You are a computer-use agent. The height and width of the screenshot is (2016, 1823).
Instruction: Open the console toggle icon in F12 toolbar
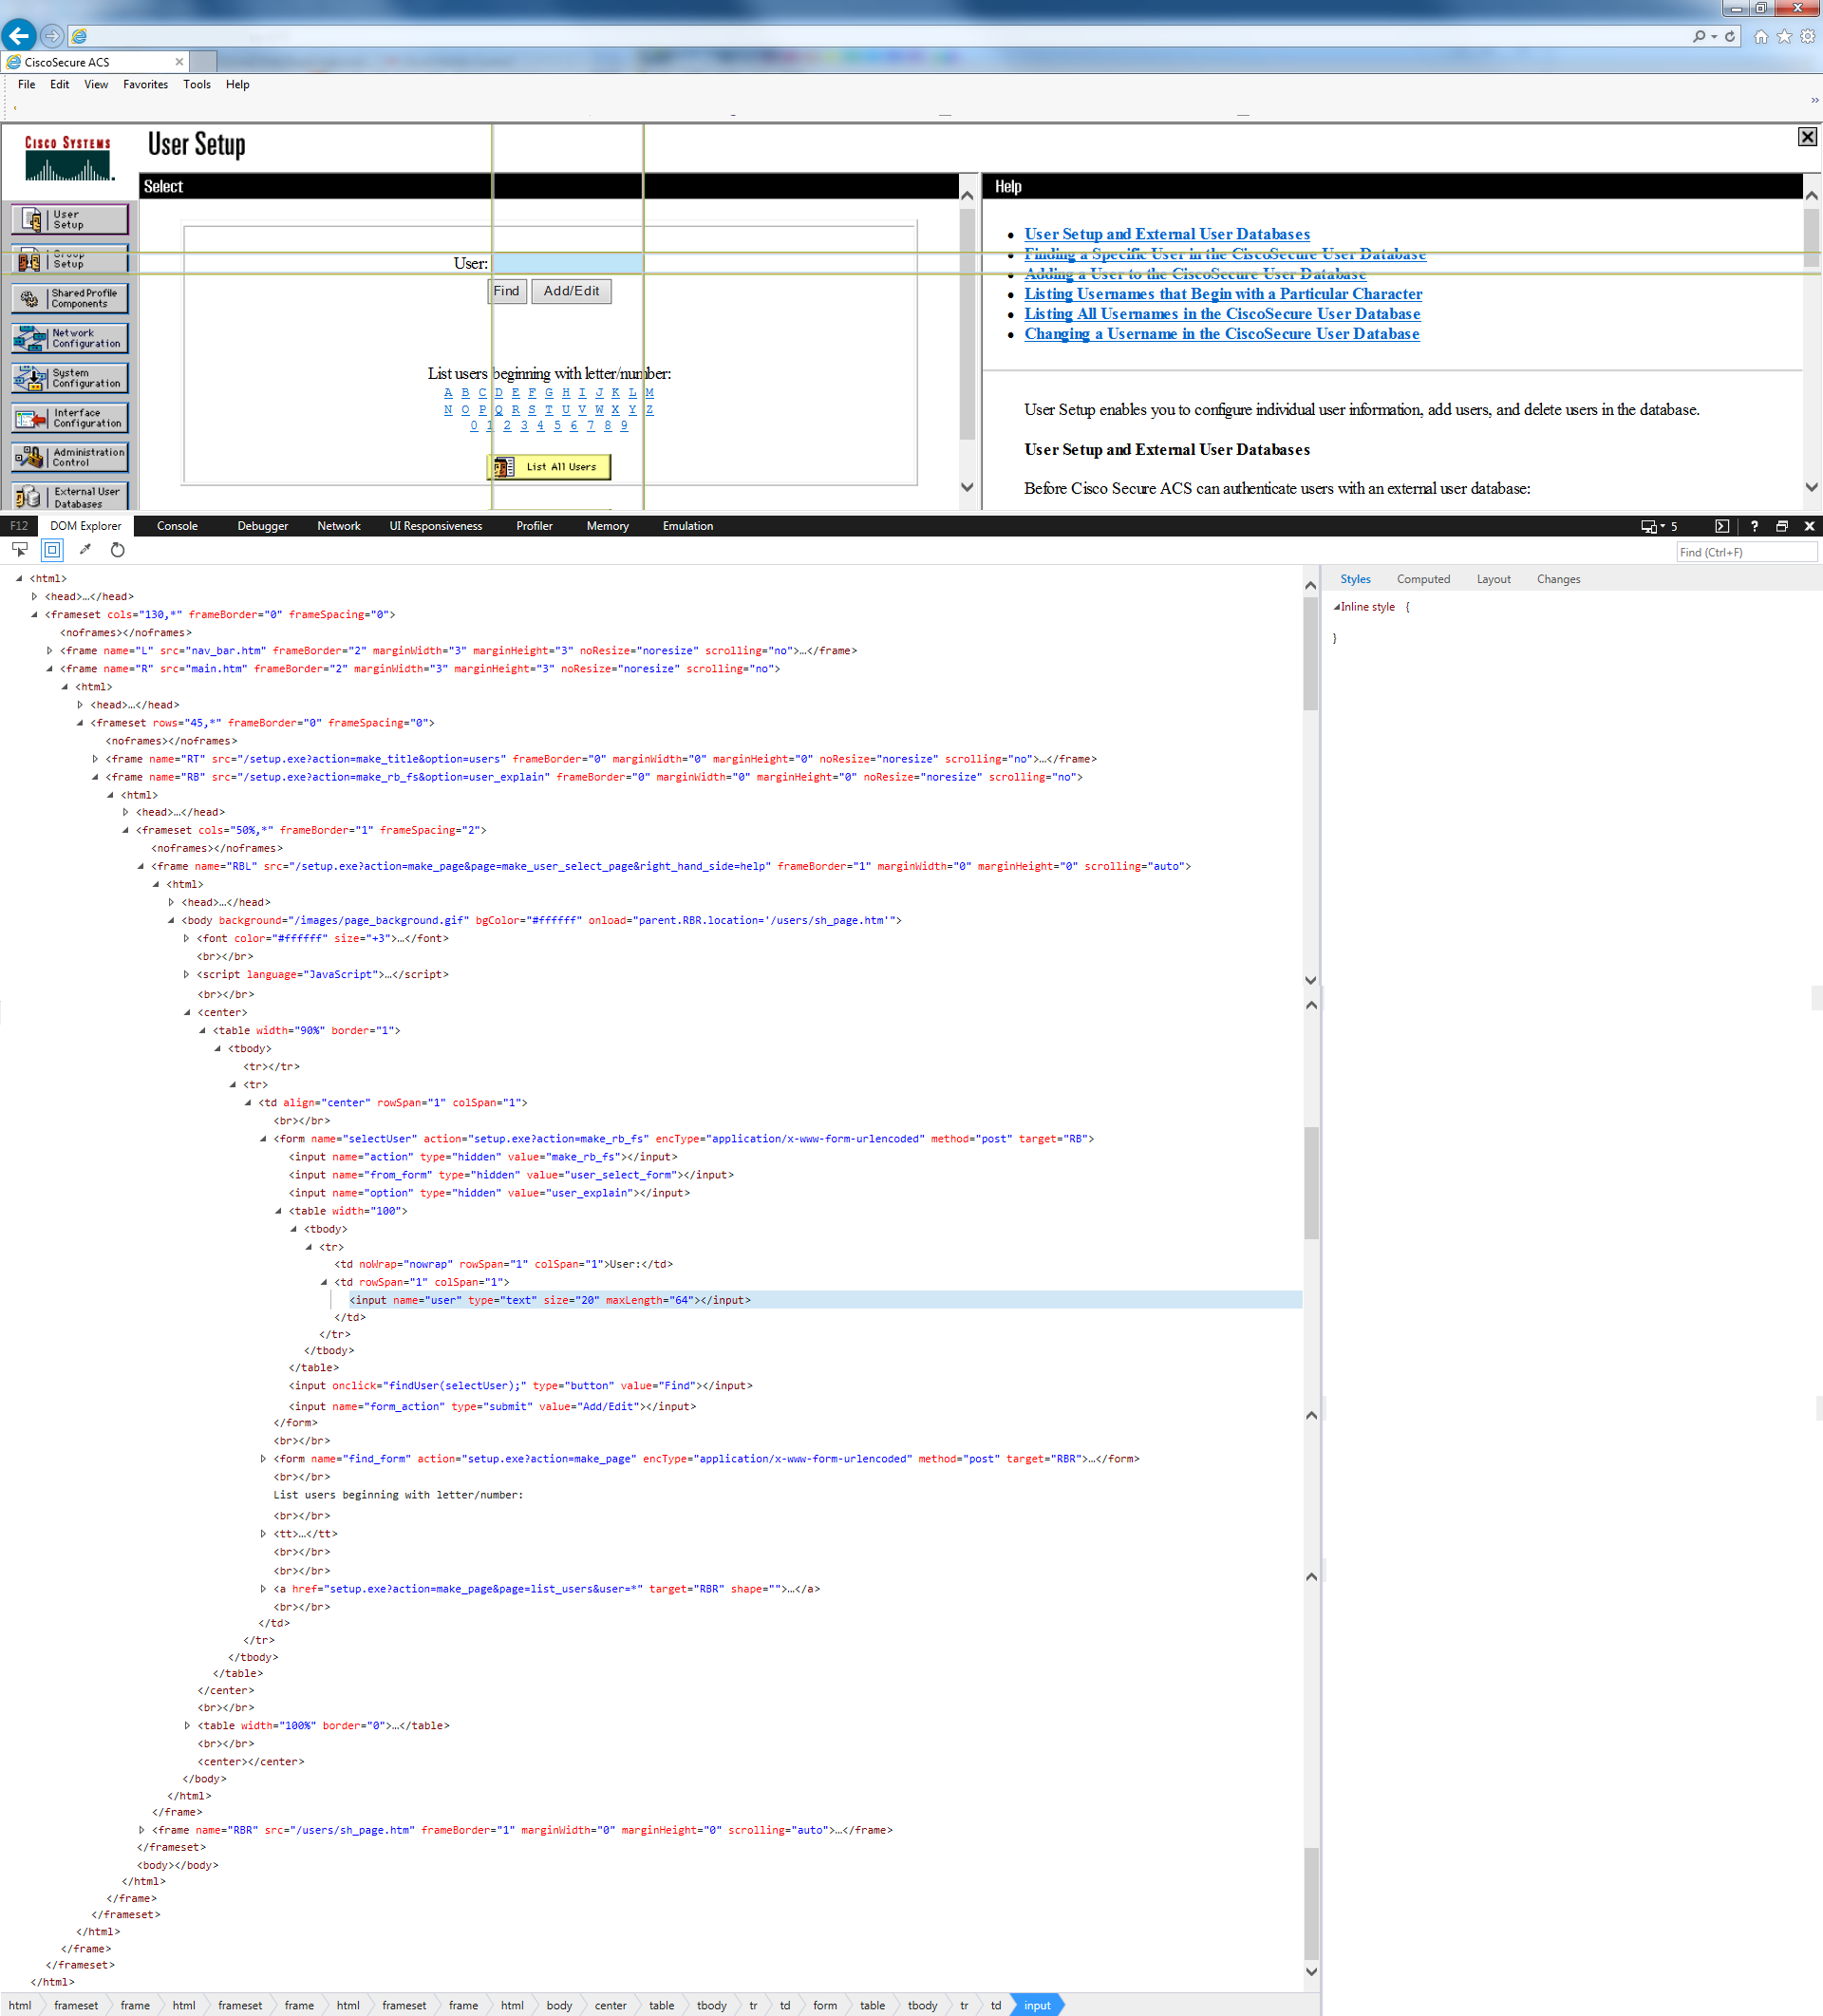(x=1722, y=526)
